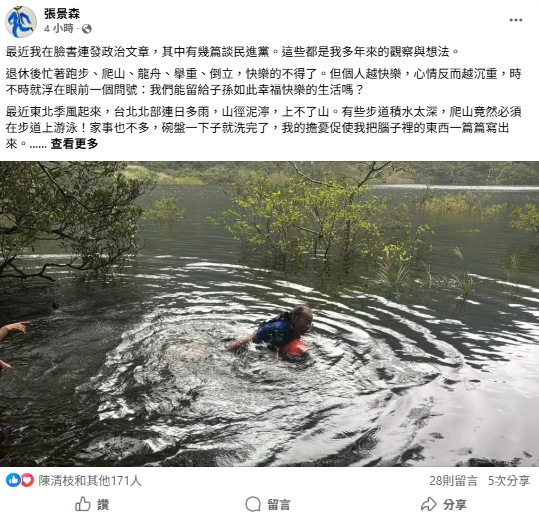The image size is (539, 517).
Task: Click the blue thumbs-up reaction icon
Action: [x=13, y=480]
